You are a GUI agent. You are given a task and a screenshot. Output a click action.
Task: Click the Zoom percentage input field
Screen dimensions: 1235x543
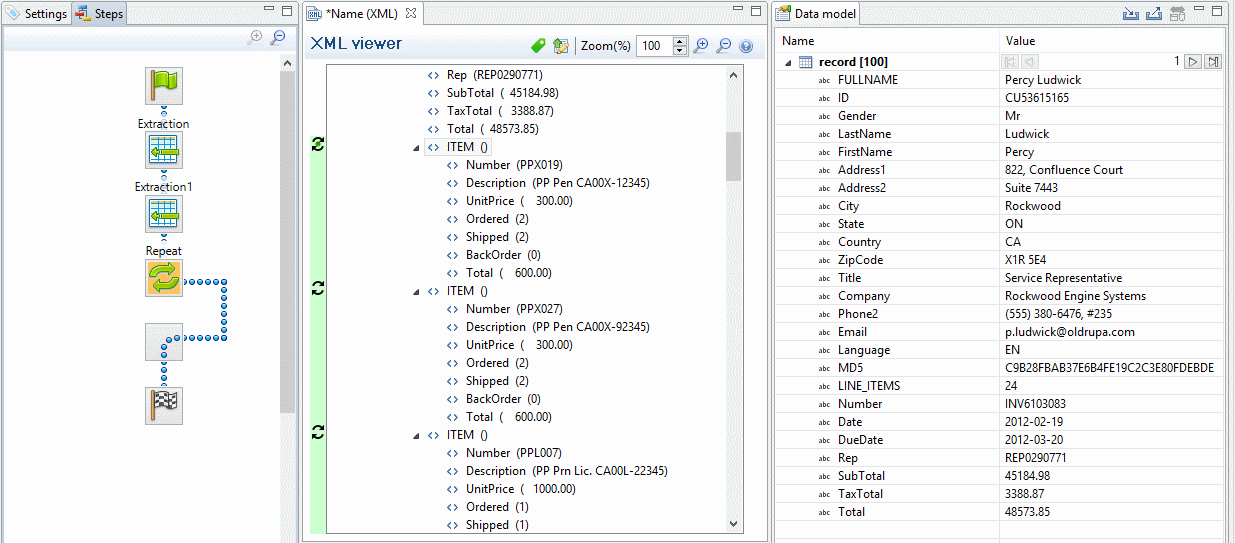(654, 46)
